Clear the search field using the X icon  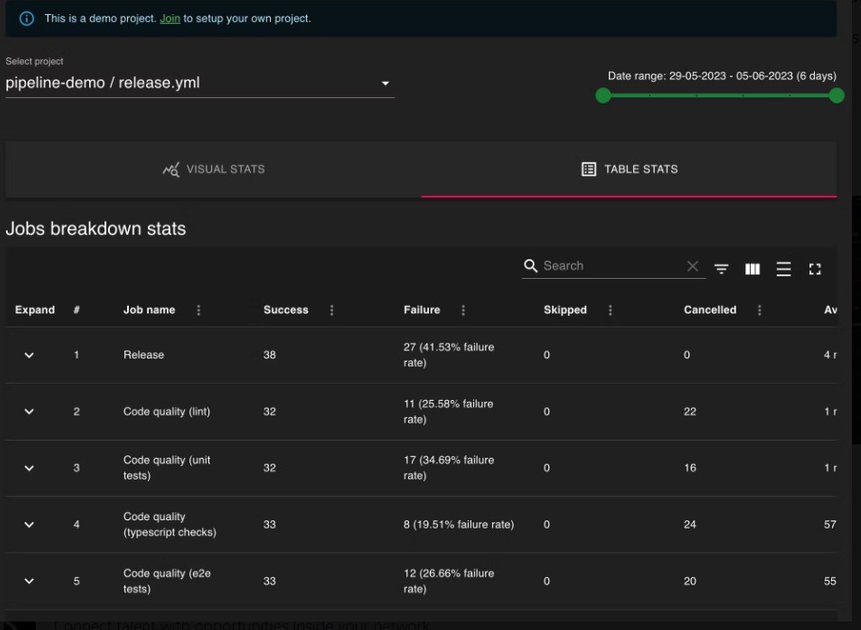point(692,265)
